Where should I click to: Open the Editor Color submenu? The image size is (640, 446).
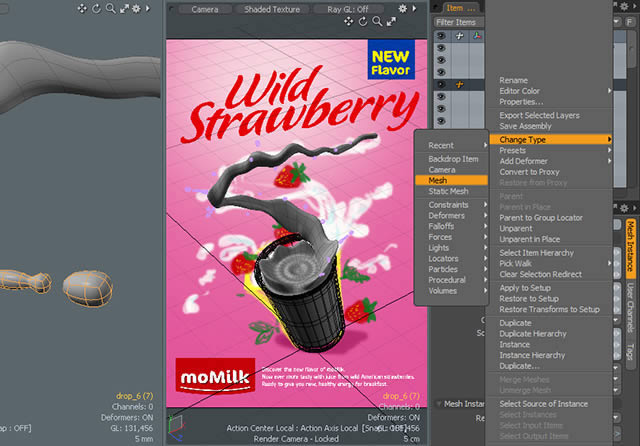coord(550,91)
